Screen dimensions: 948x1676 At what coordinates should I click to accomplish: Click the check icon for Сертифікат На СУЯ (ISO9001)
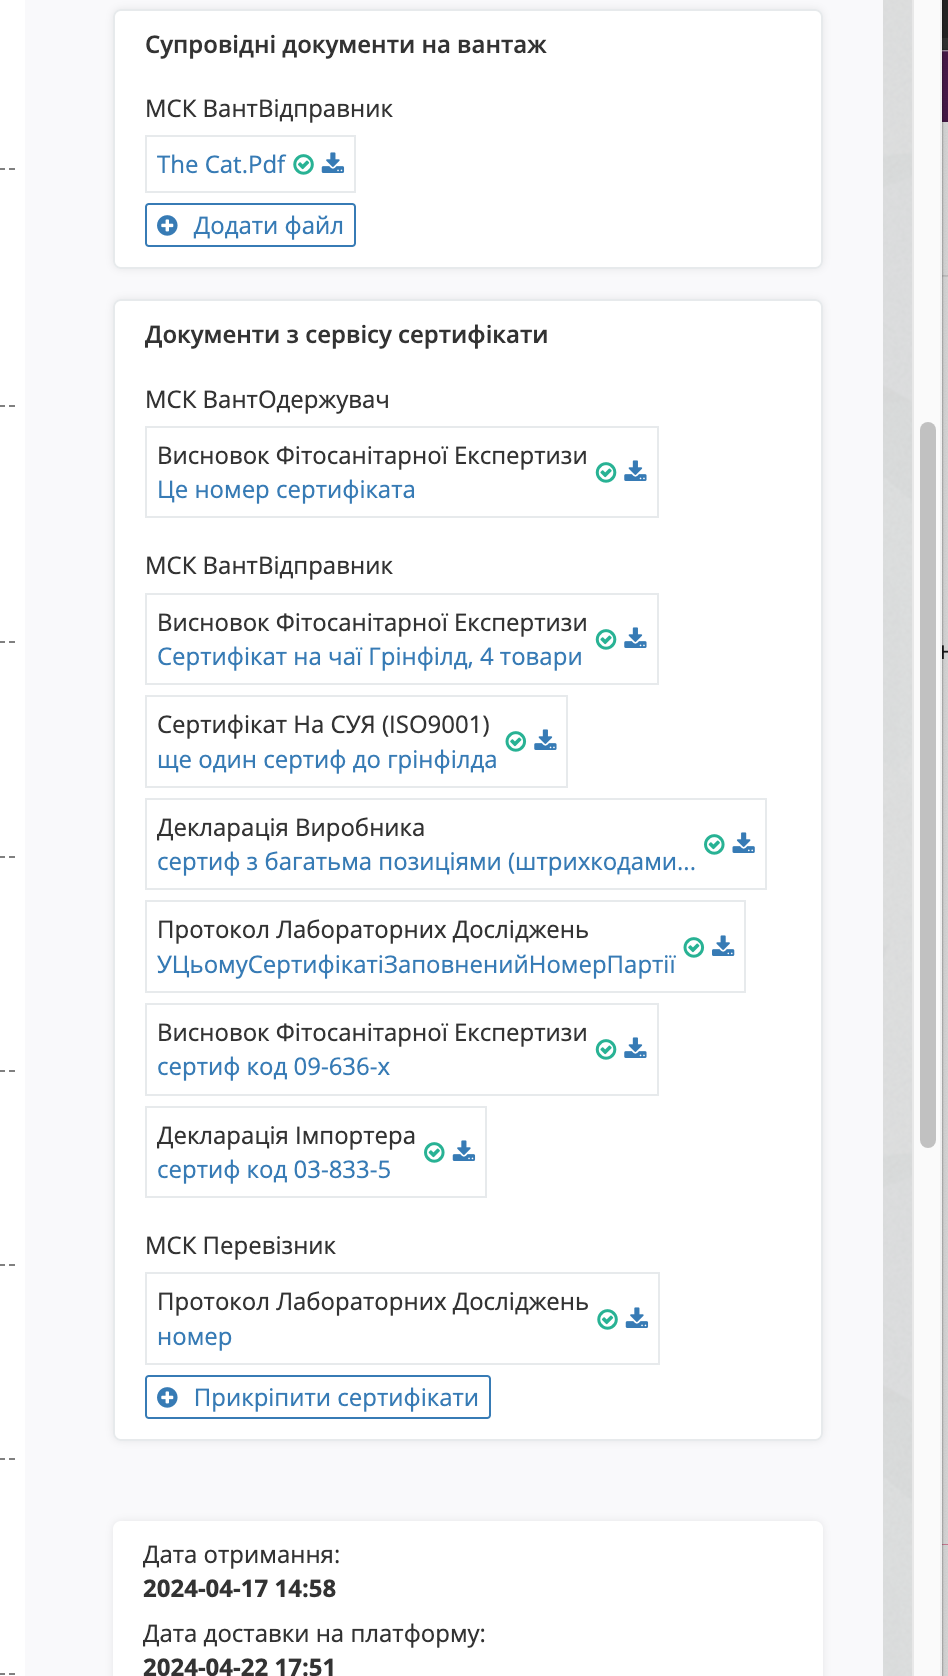point(516,741)
